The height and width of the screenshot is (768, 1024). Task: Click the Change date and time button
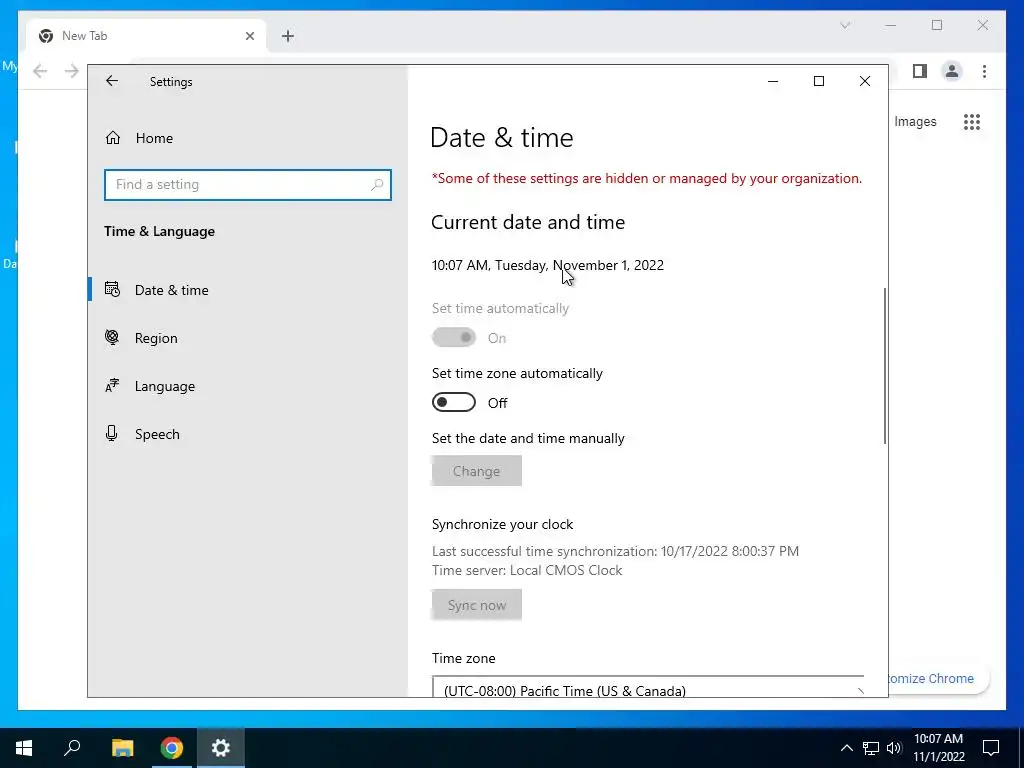coord(477,471)
